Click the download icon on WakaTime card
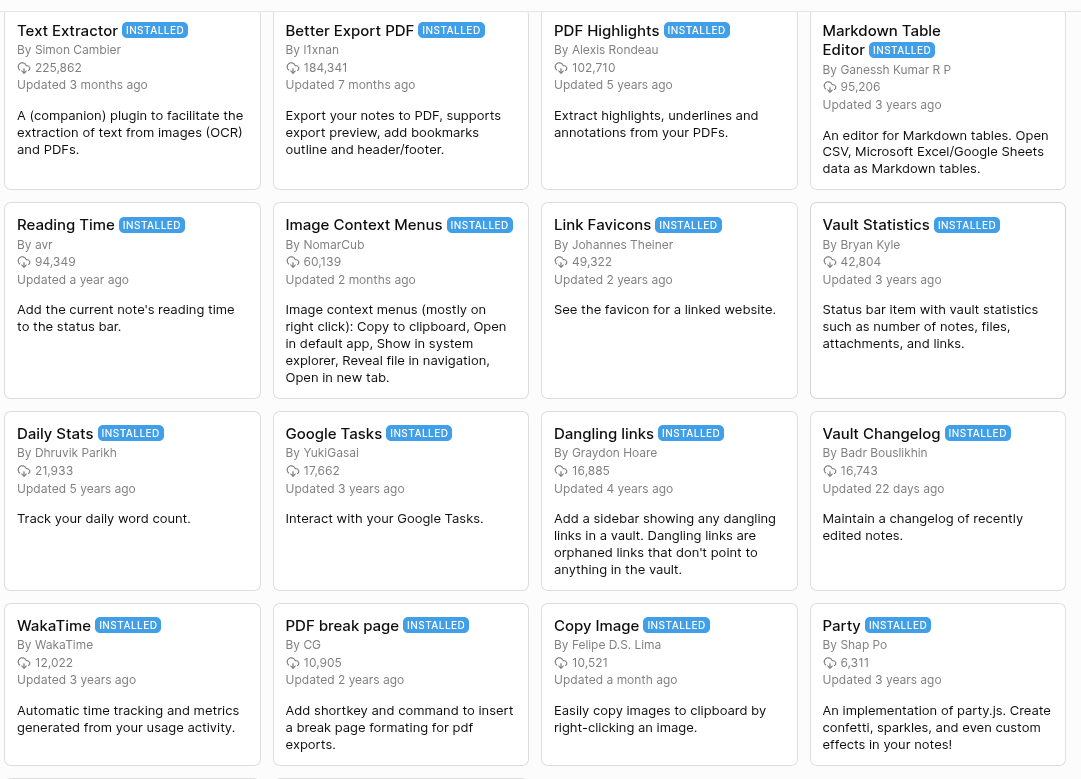Screen dimensions: 1081x779 [x=24, y=663]
